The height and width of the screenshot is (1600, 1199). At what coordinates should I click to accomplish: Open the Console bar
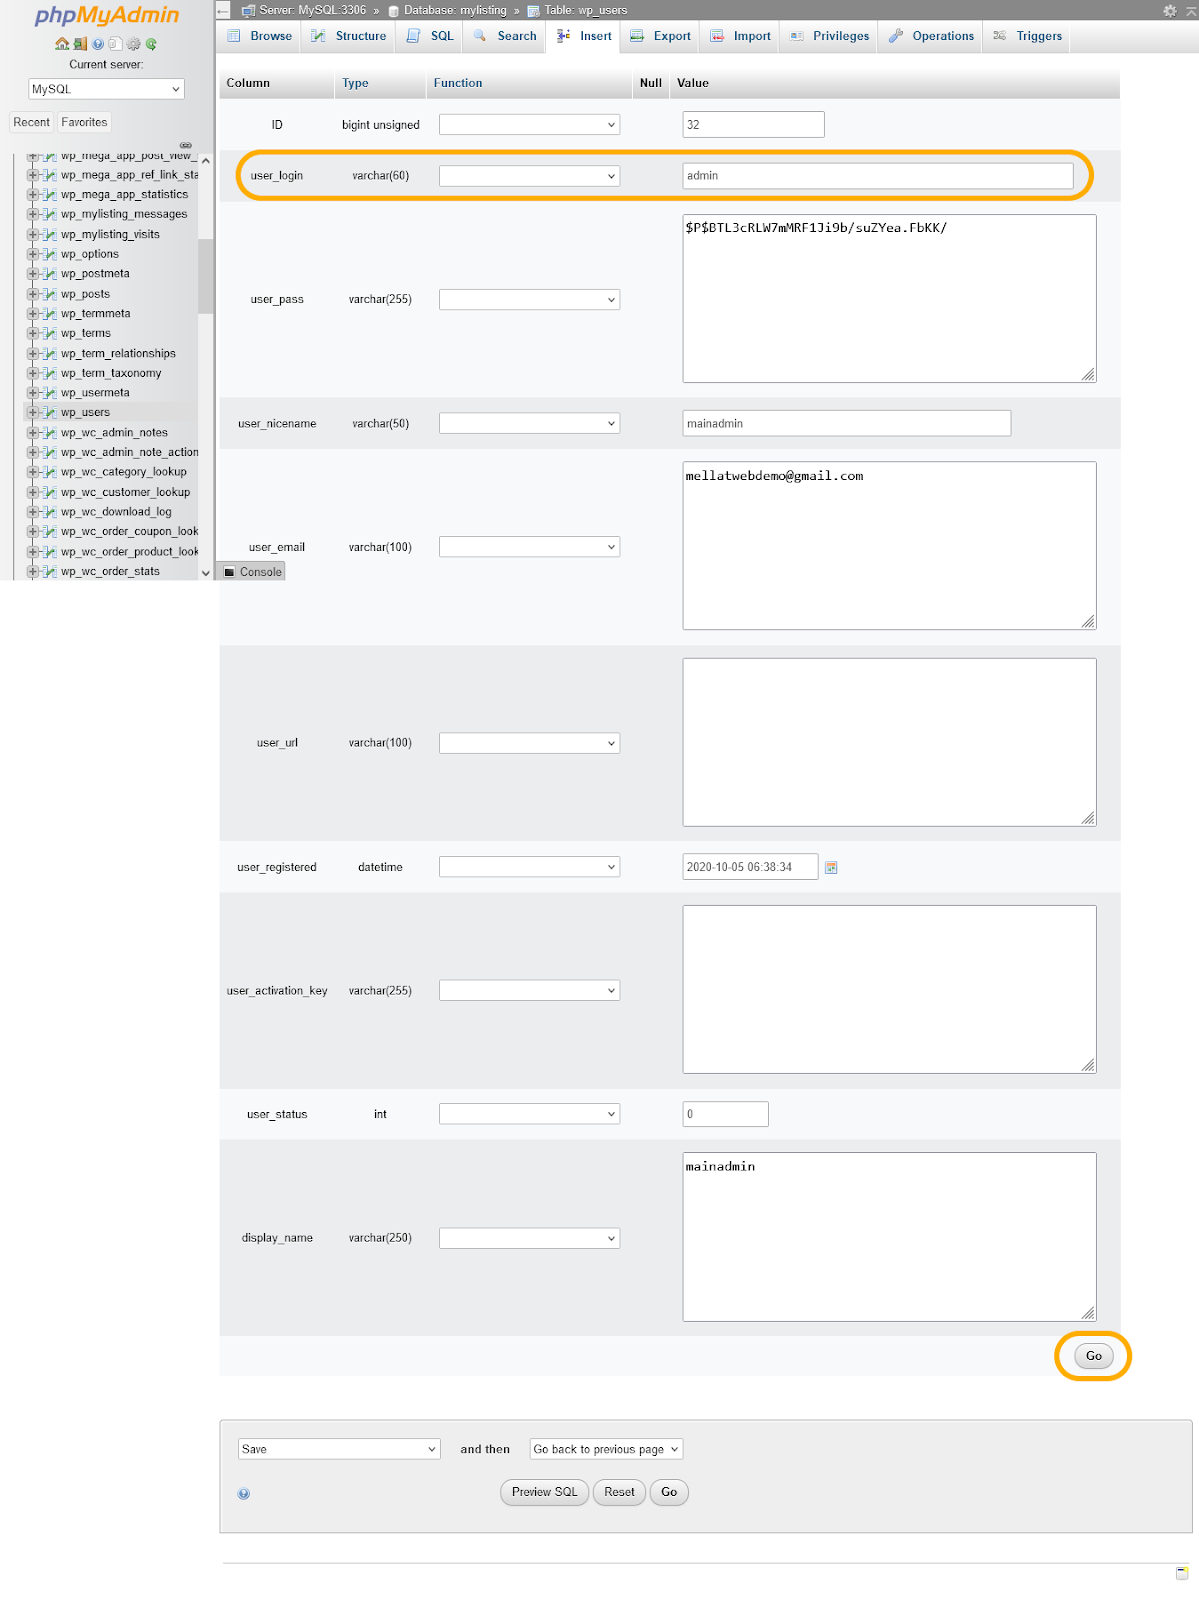(x=252, y=572)
